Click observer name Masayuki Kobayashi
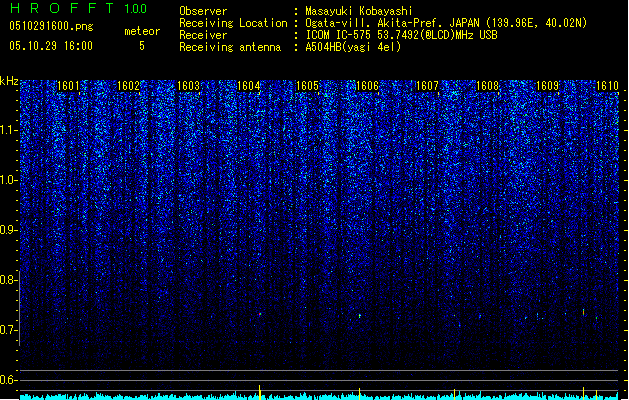 [359, 11]
